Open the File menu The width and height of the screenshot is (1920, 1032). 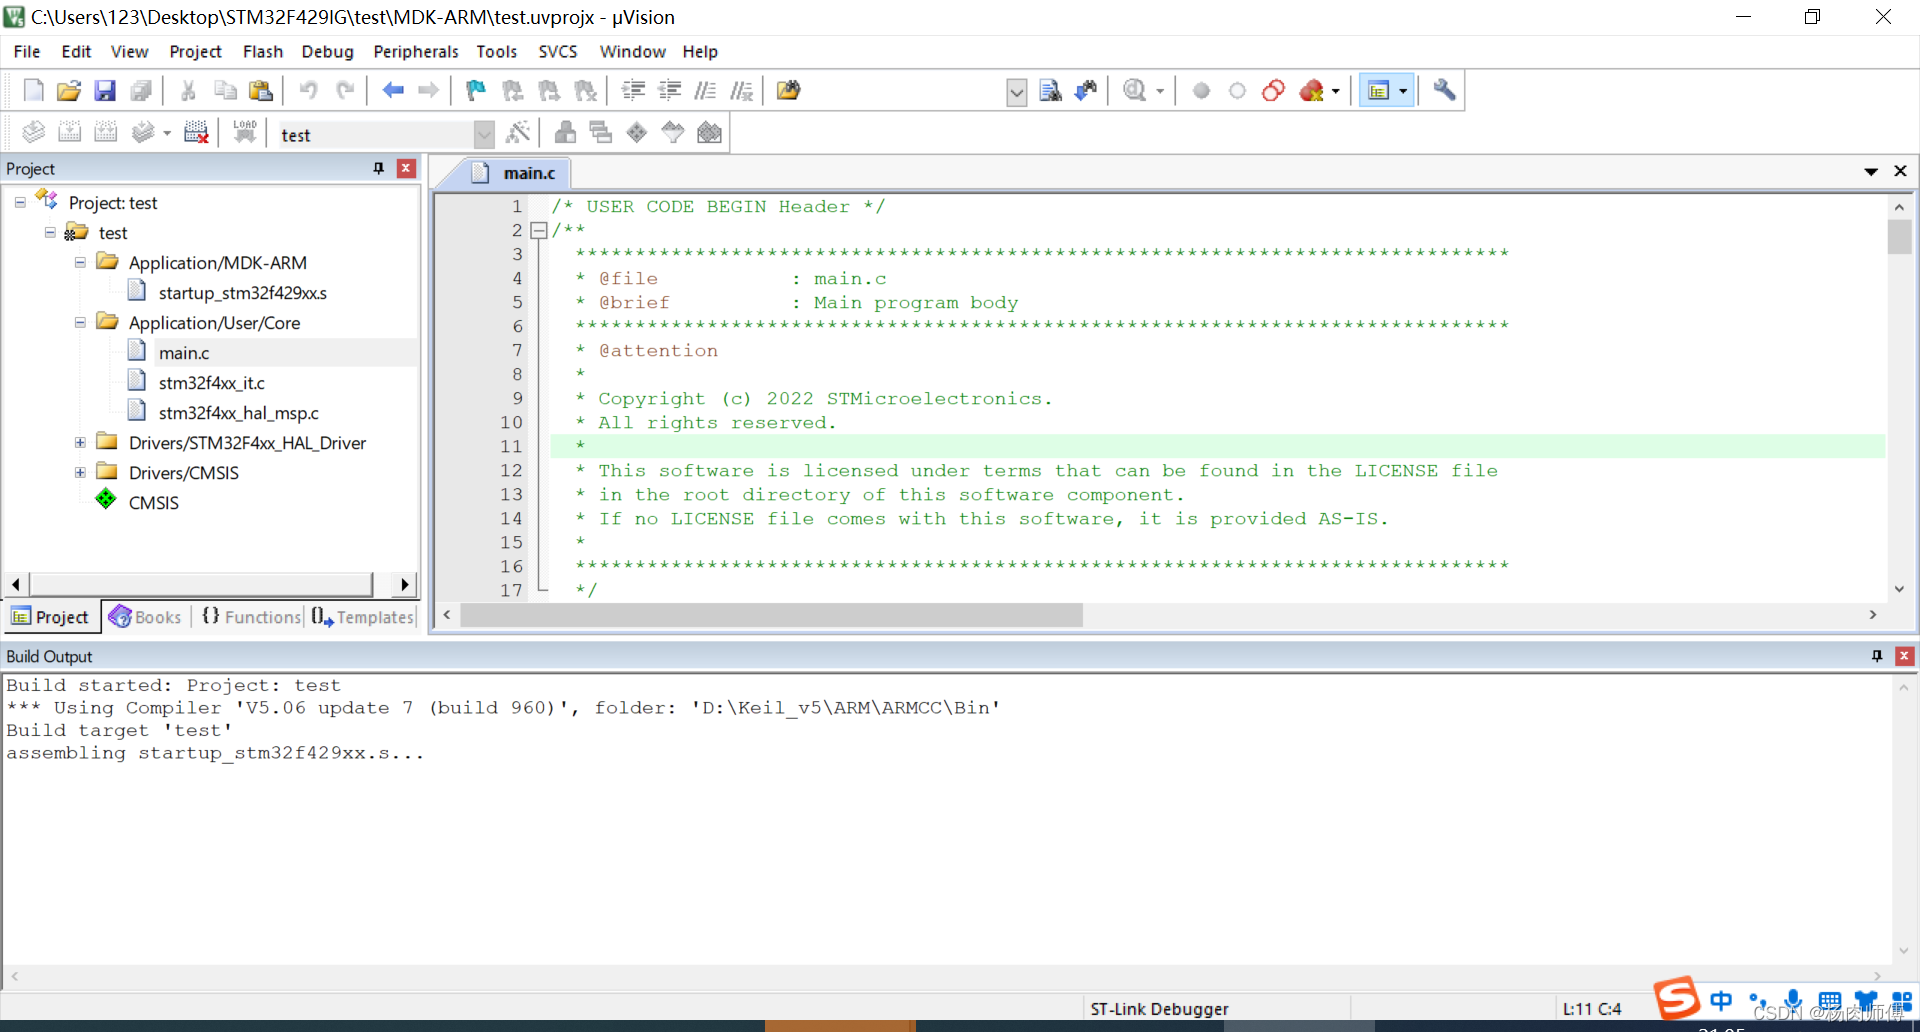(x=27, y=52)
